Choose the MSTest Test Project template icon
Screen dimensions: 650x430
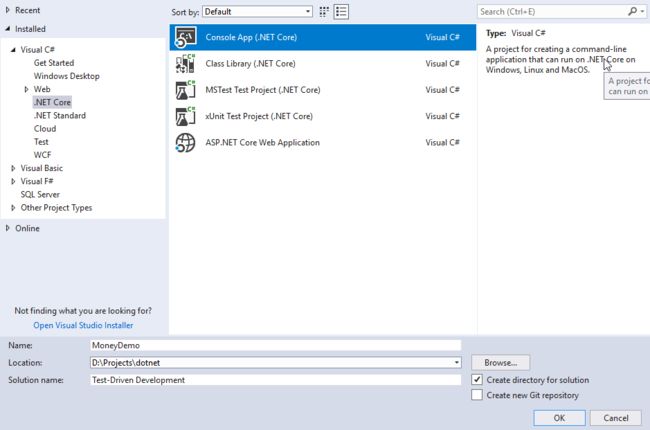(185, 90)
